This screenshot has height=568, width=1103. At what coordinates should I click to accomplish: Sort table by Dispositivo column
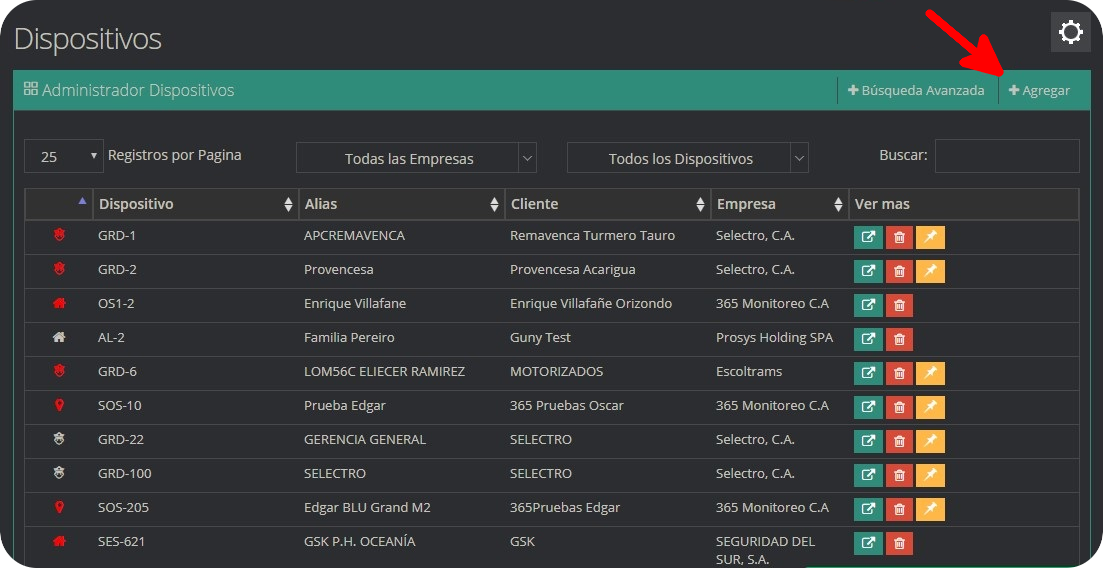pyautogui.click(x=196, y=204)
